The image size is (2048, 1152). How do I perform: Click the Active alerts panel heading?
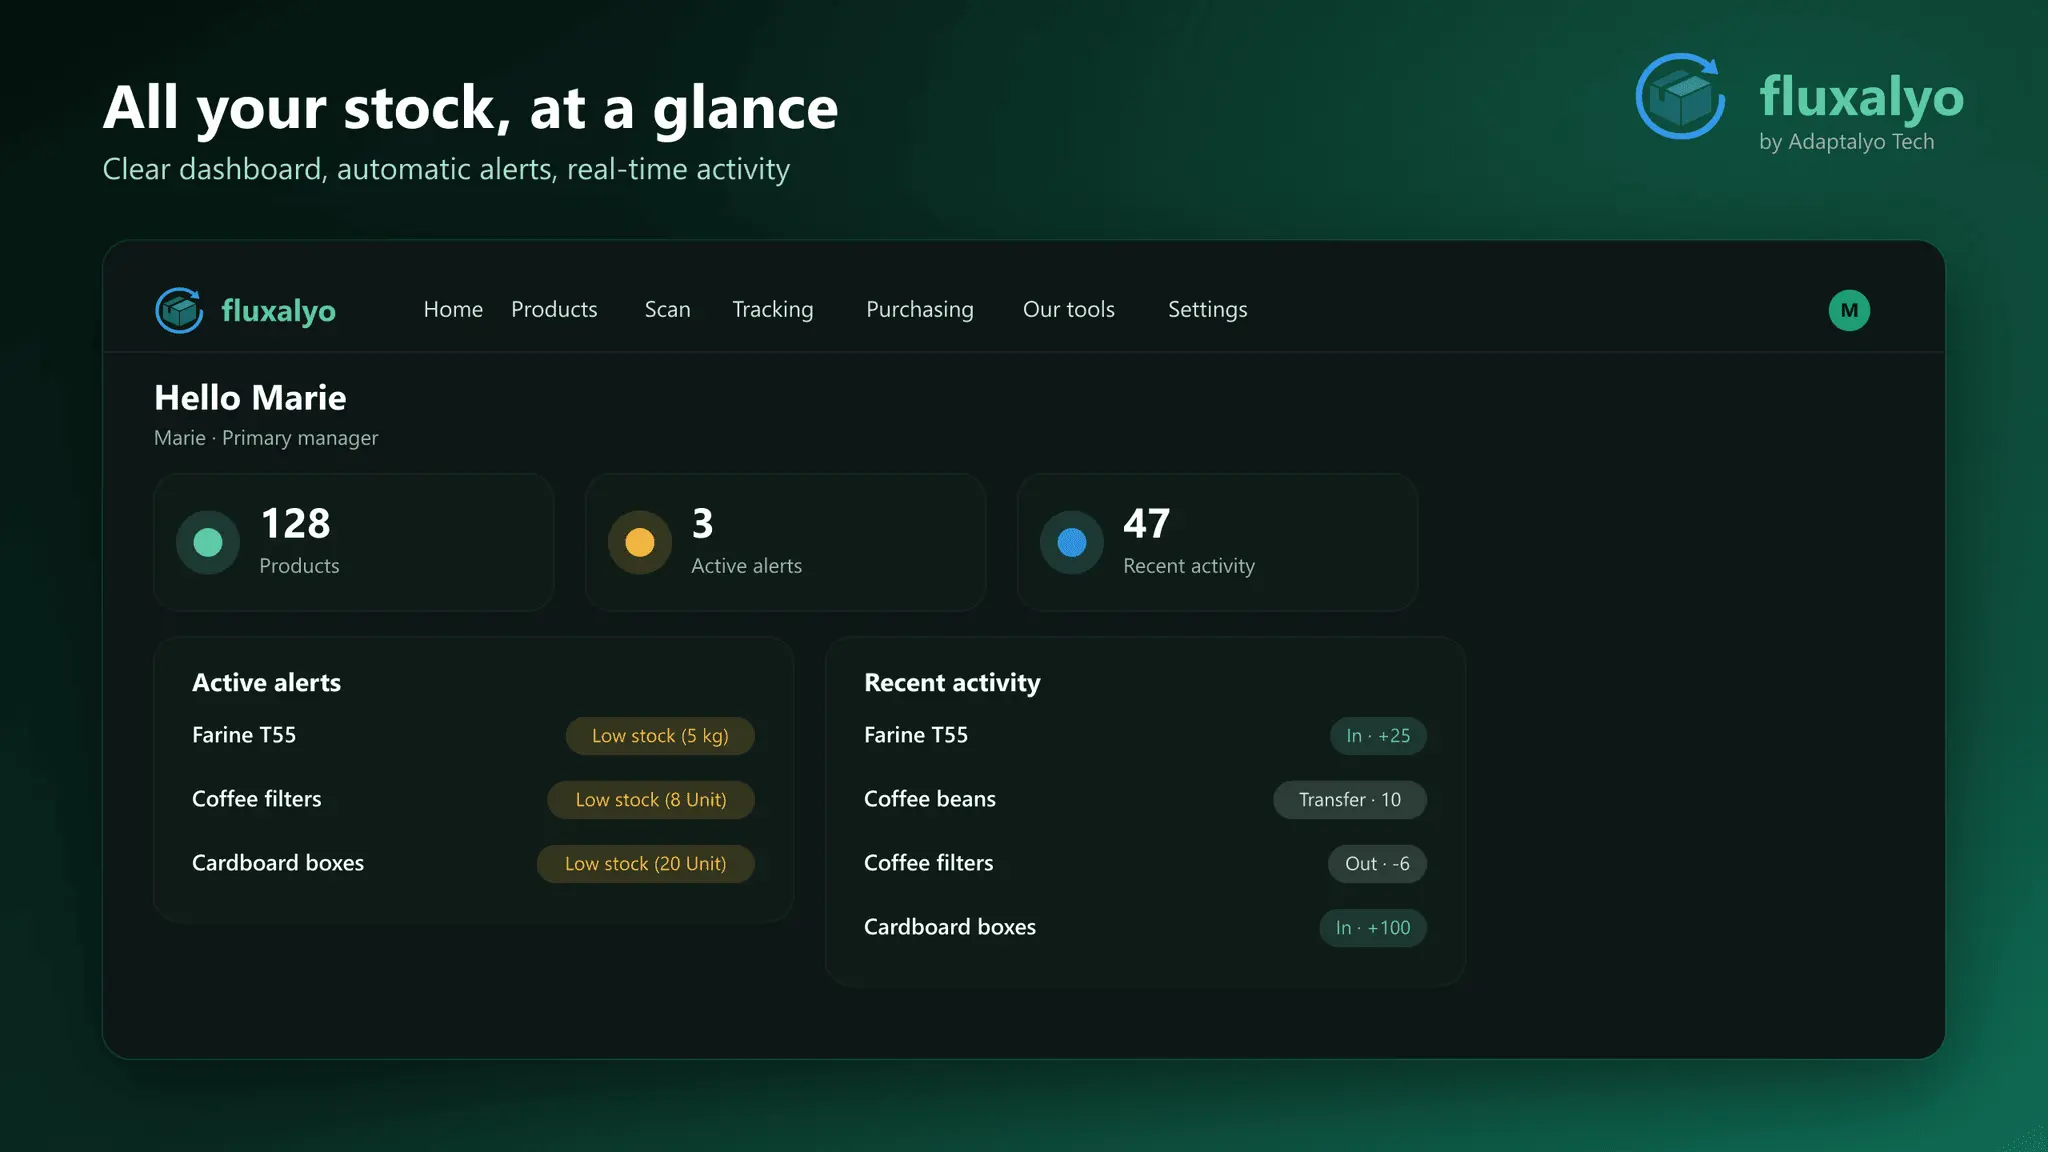coord(266,683)
